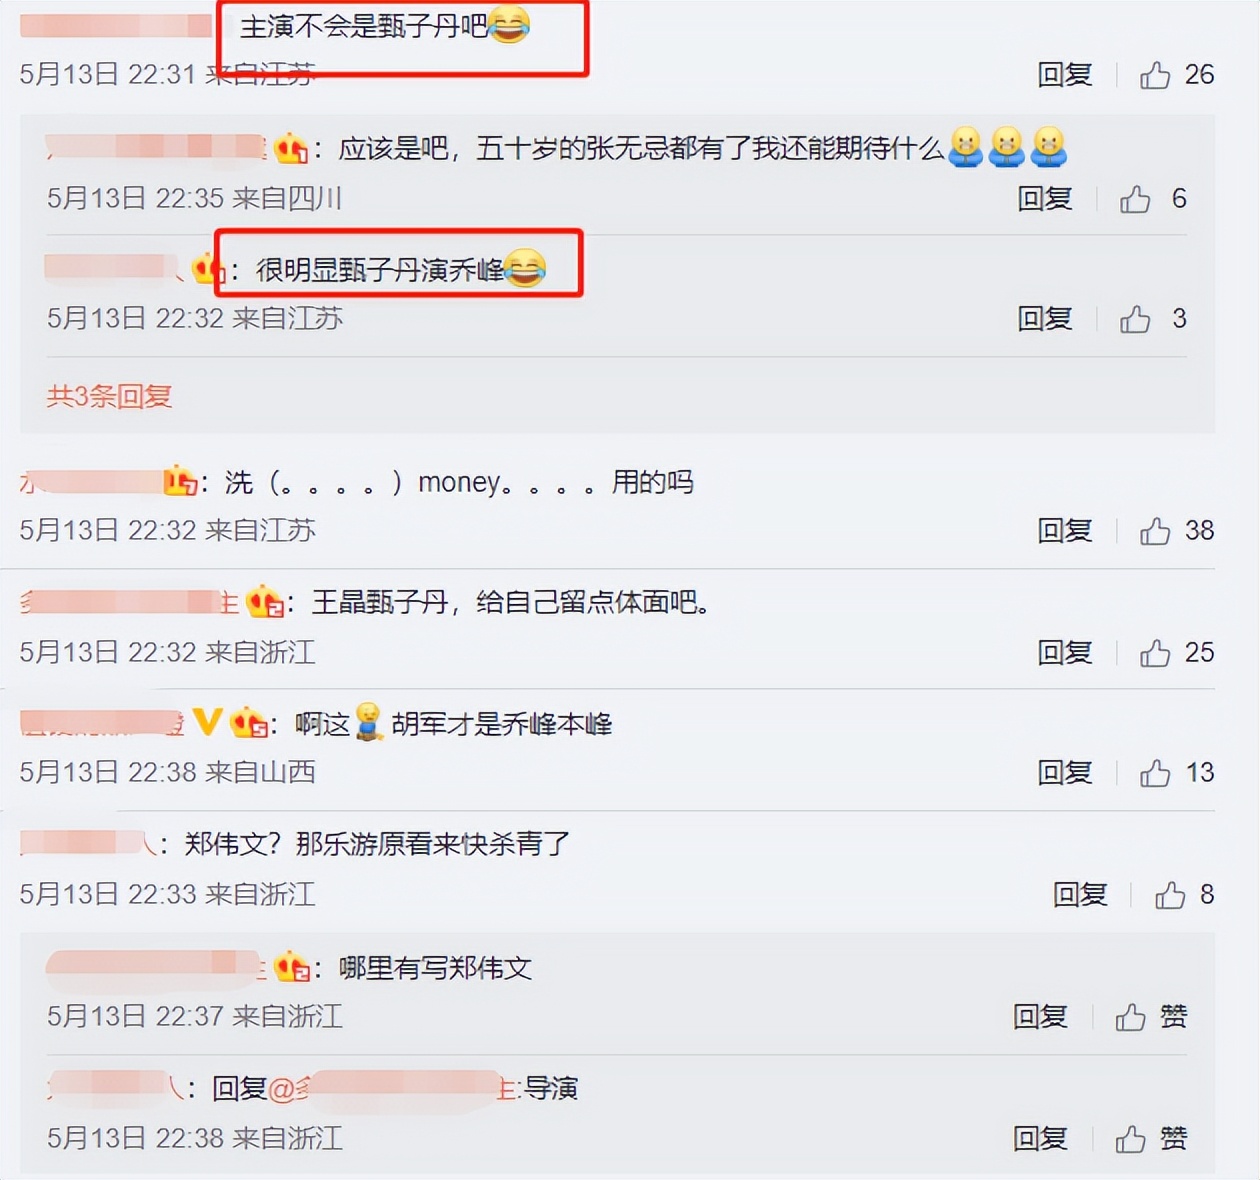Screen dimensions: 1260x1180
Task: Click thumbs-up on the 五十岁的张无忌 reply
Action: [1135, 199]
